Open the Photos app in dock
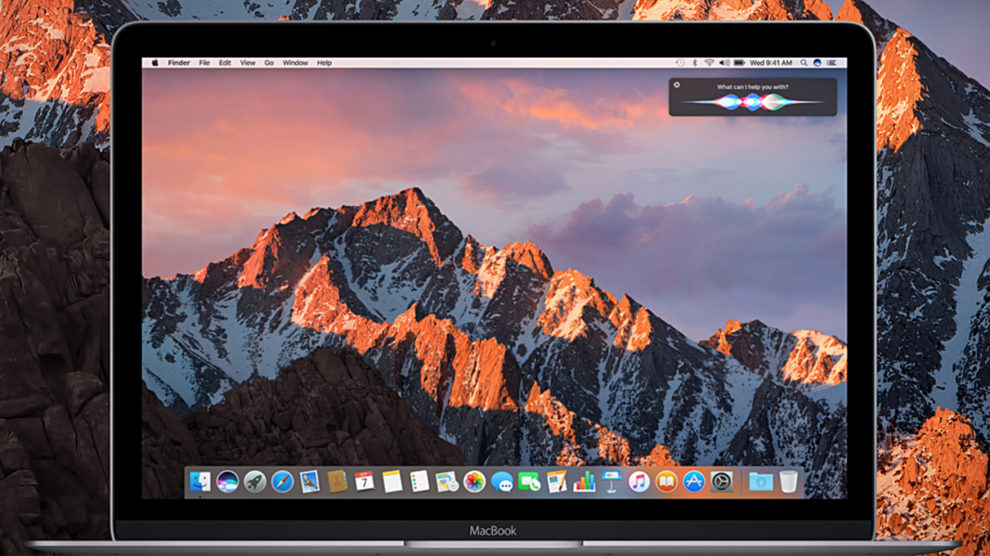 [474, 482]
